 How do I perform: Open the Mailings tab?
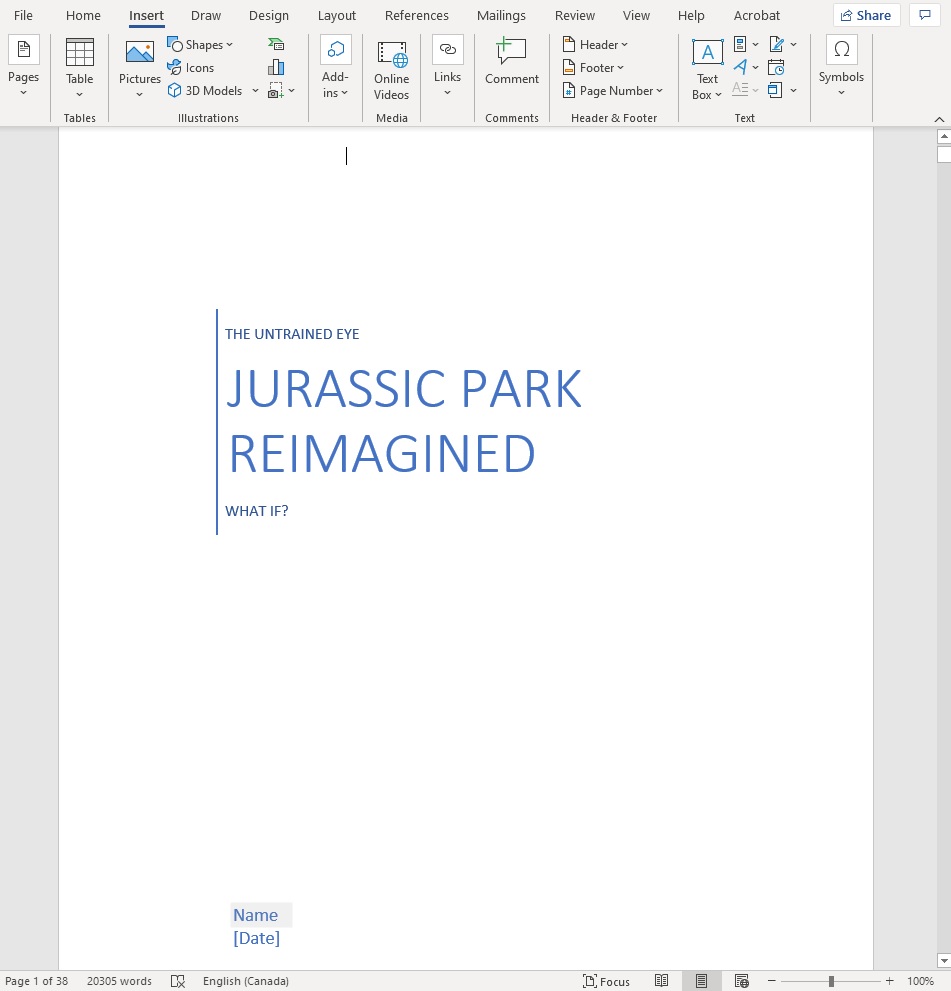[500, 15]
